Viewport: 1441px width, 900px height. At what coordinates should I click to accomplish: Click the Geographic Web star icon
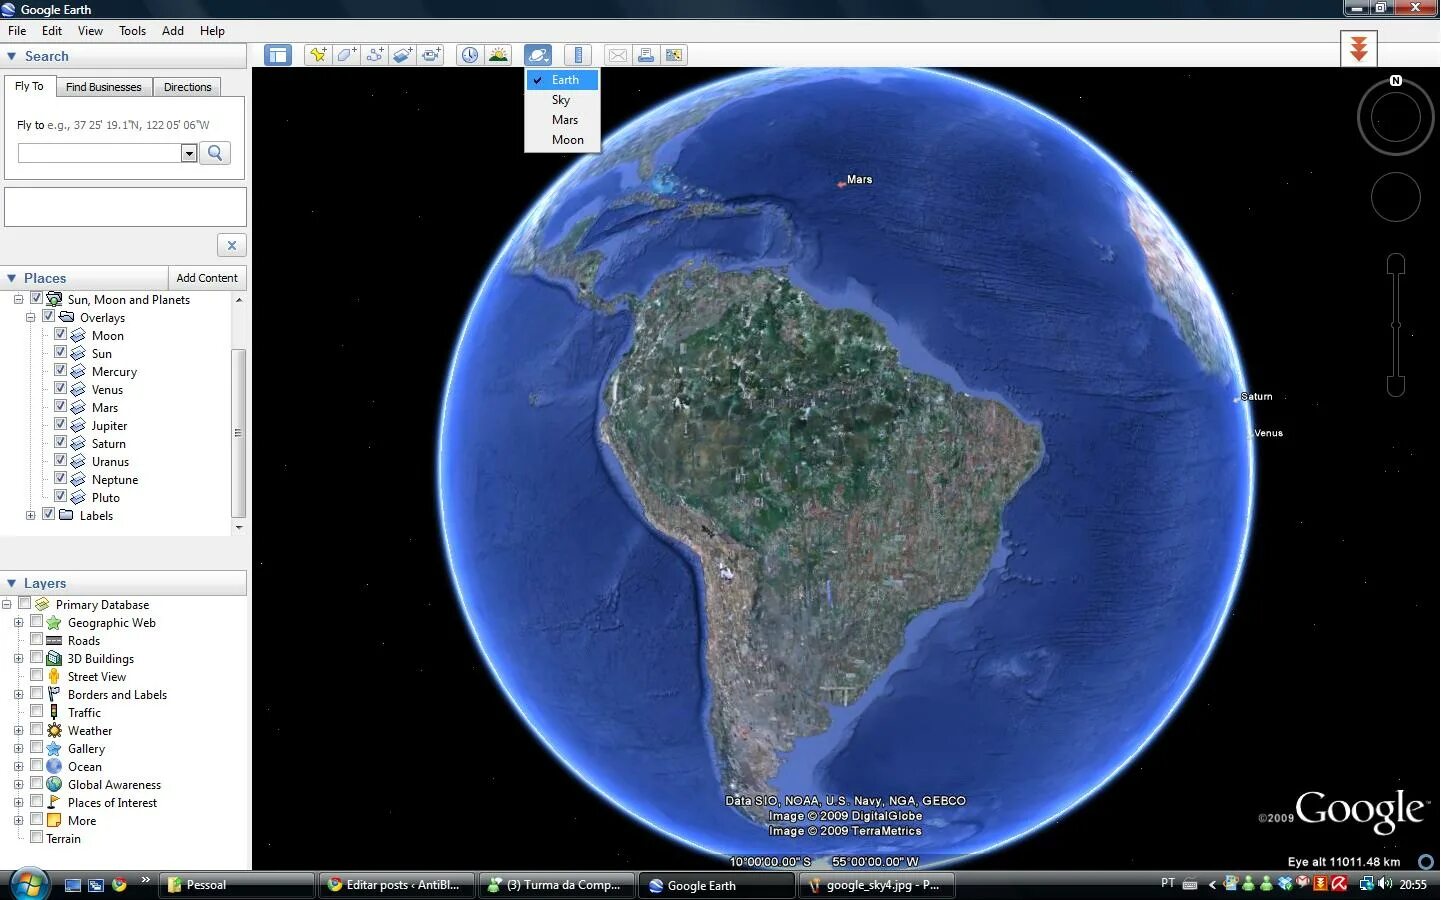tap(54, 623)
